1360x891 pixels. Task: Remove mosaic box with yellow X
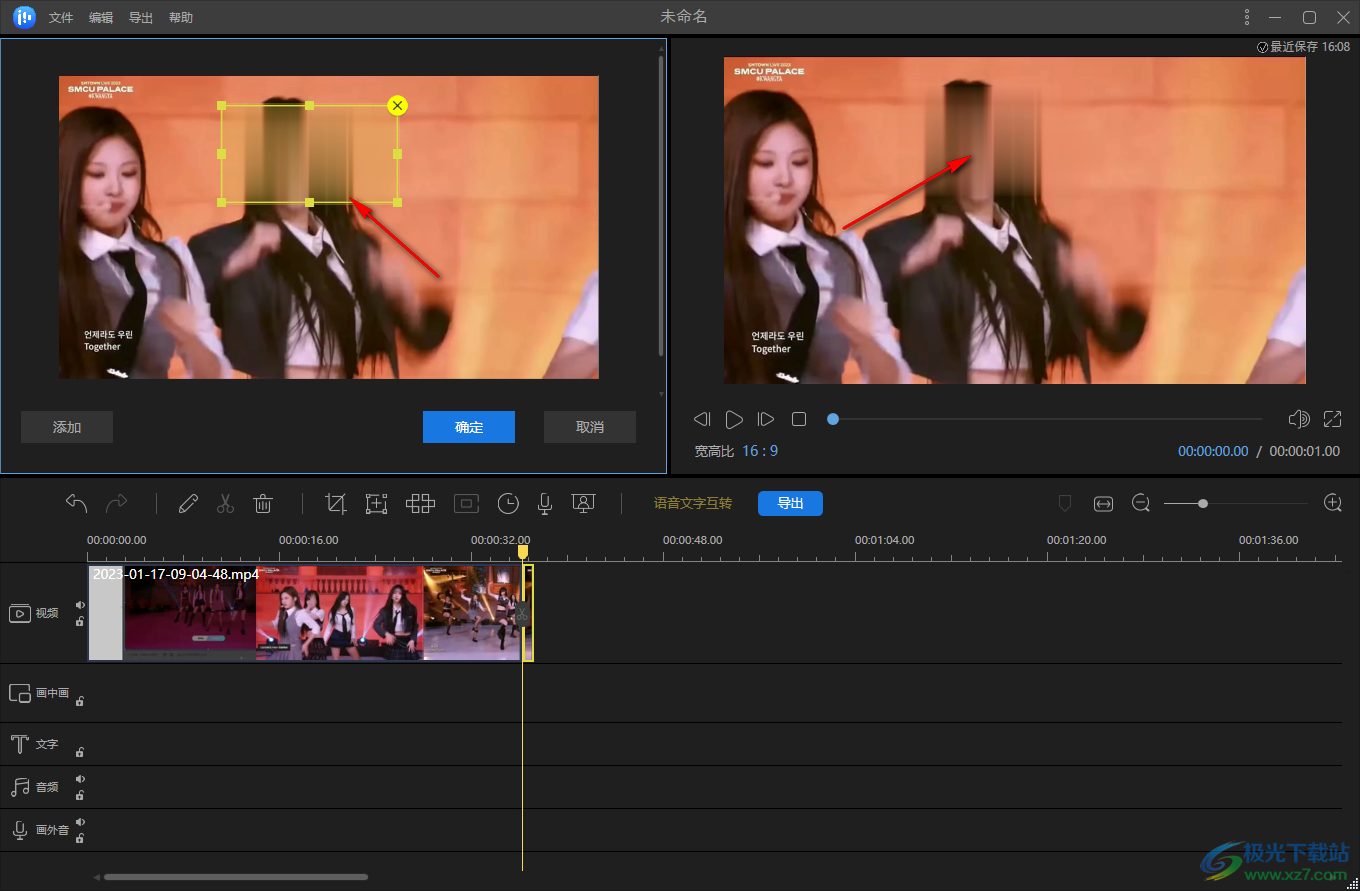click(x=397, y=105)
